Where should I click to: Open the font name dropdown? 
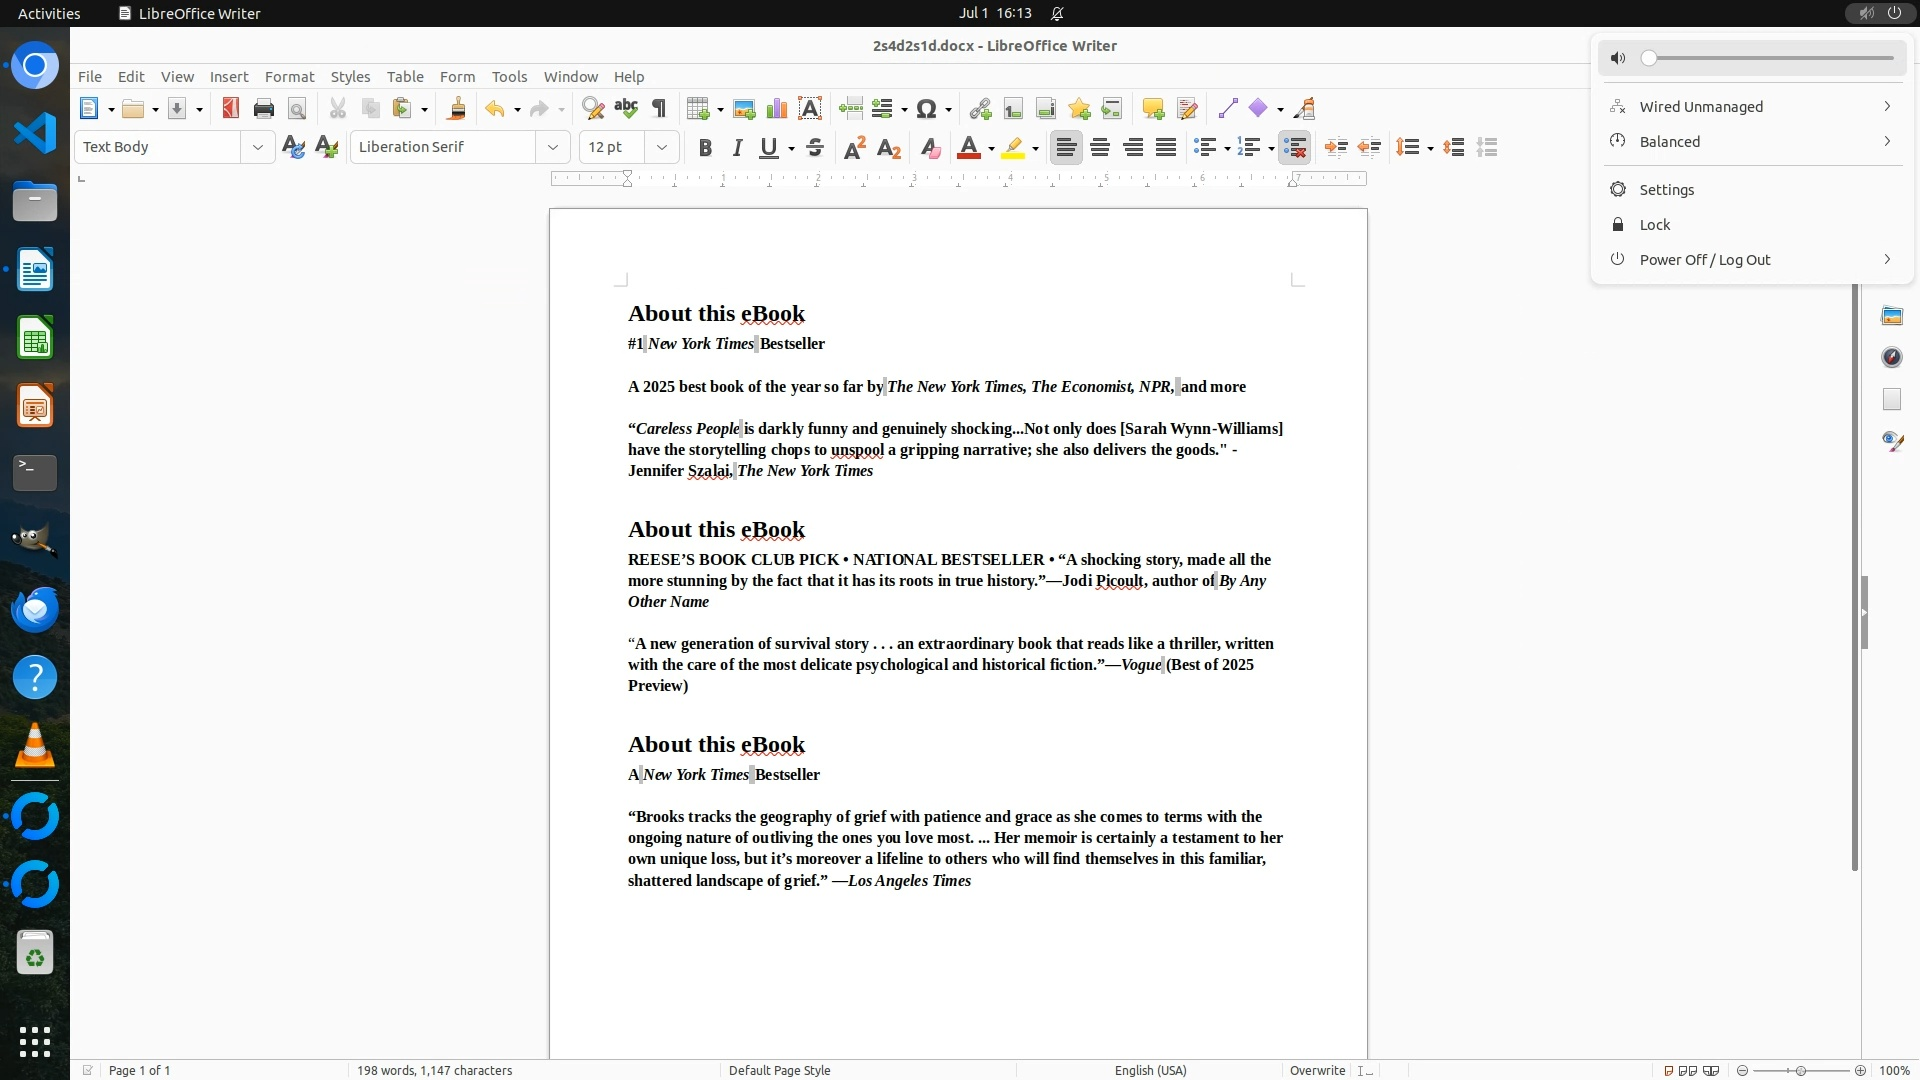pyautogui.click(x=552, y=147)
